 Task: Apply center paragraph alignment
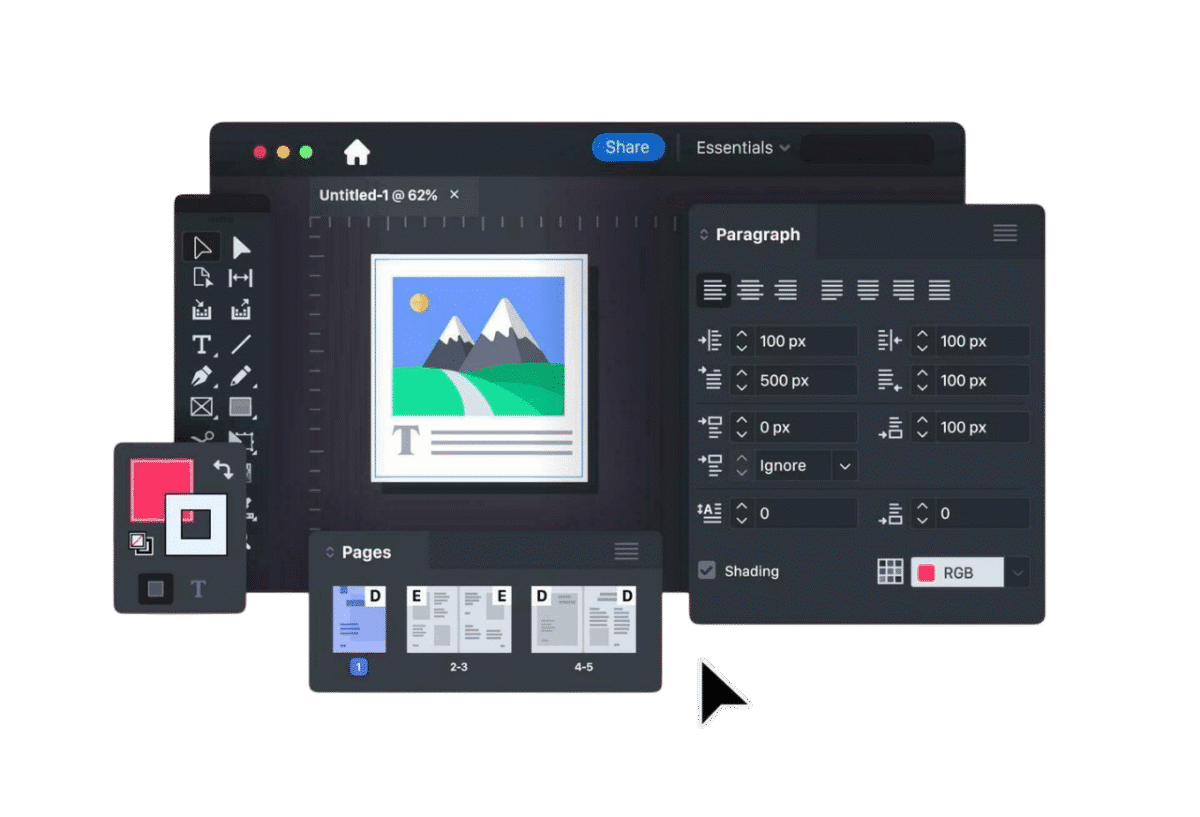click(750, 290)
